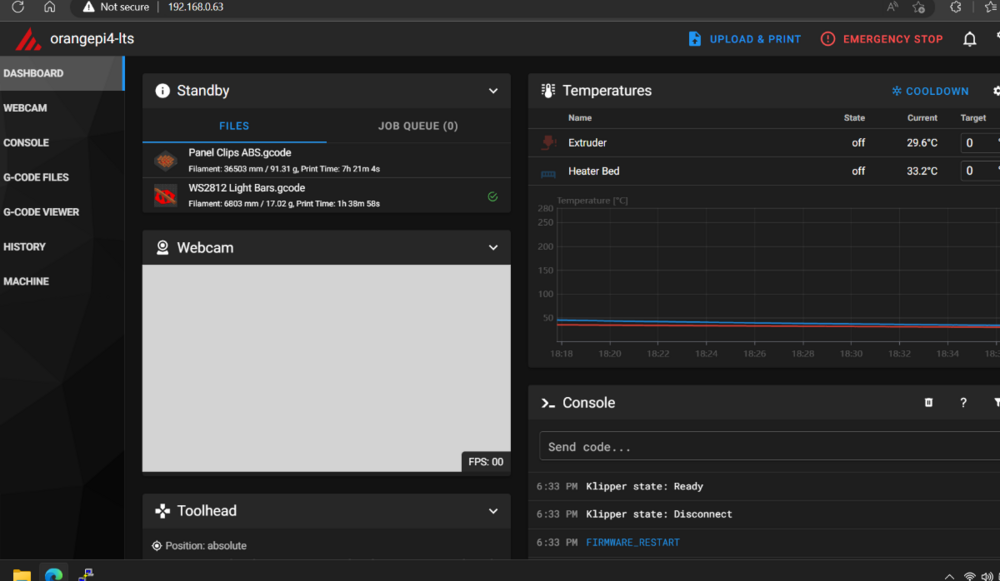The height and width of the screenshot is (581, 1000).
Task: Click the Extruder heater icon
Action: (x=548, y=142)
